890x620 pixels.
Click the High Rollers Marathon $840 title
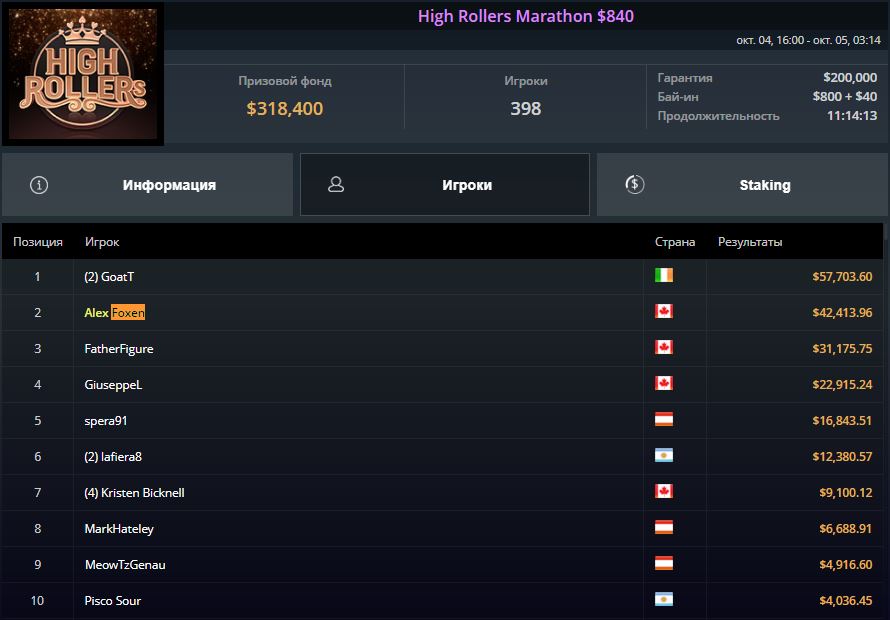point(526,16)
